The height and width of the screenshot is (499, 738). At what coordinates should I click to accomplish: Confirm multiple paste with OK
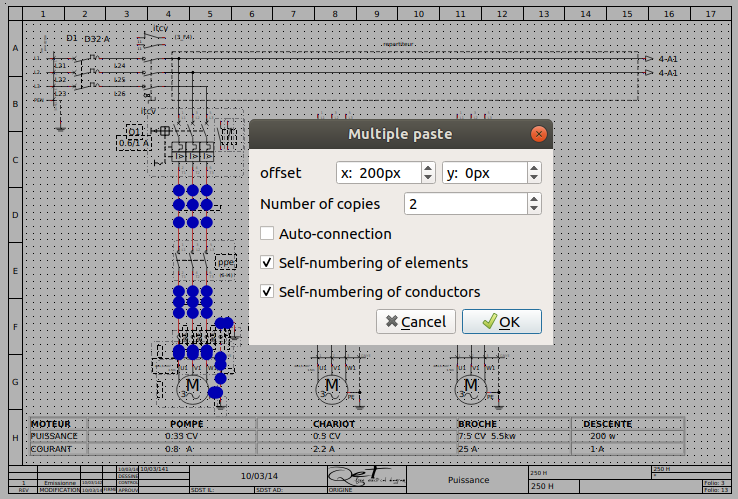502,322
